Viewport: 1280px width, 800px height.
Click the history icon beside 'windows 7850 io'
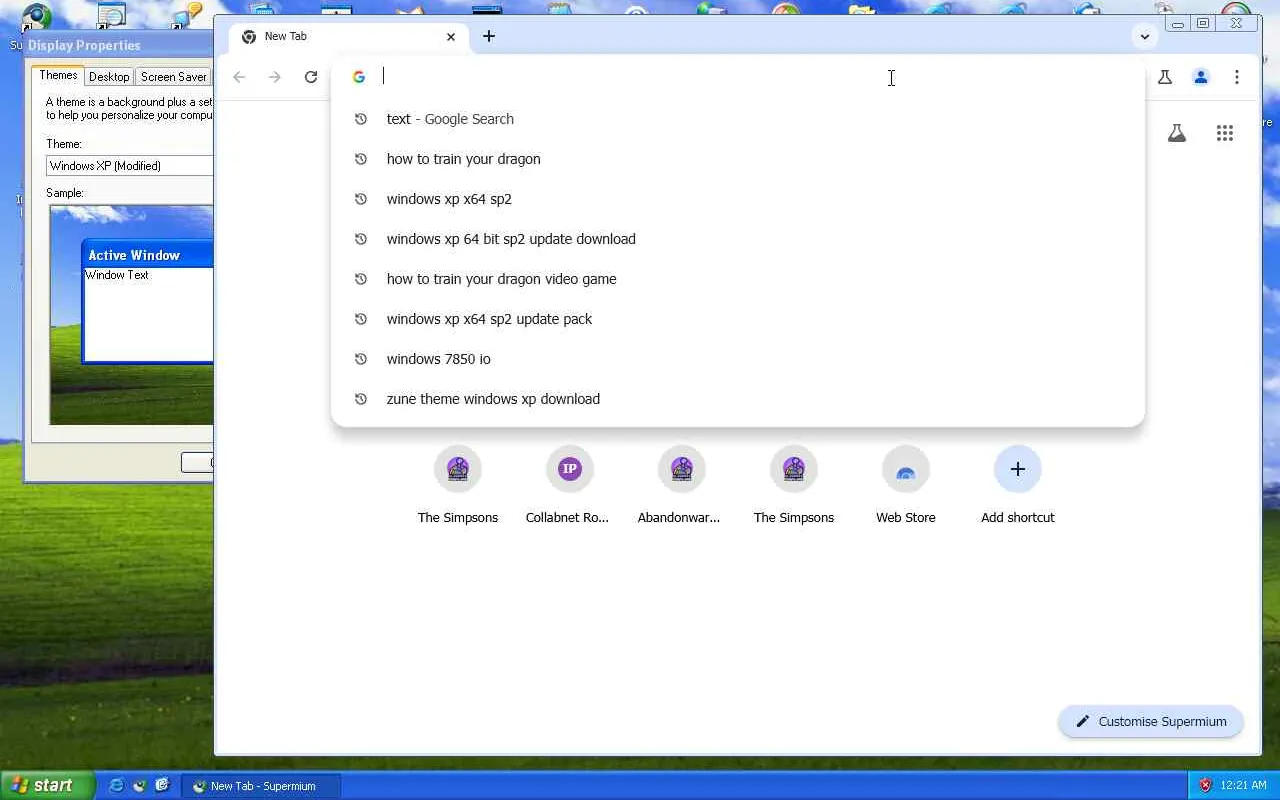click(361, 359)
